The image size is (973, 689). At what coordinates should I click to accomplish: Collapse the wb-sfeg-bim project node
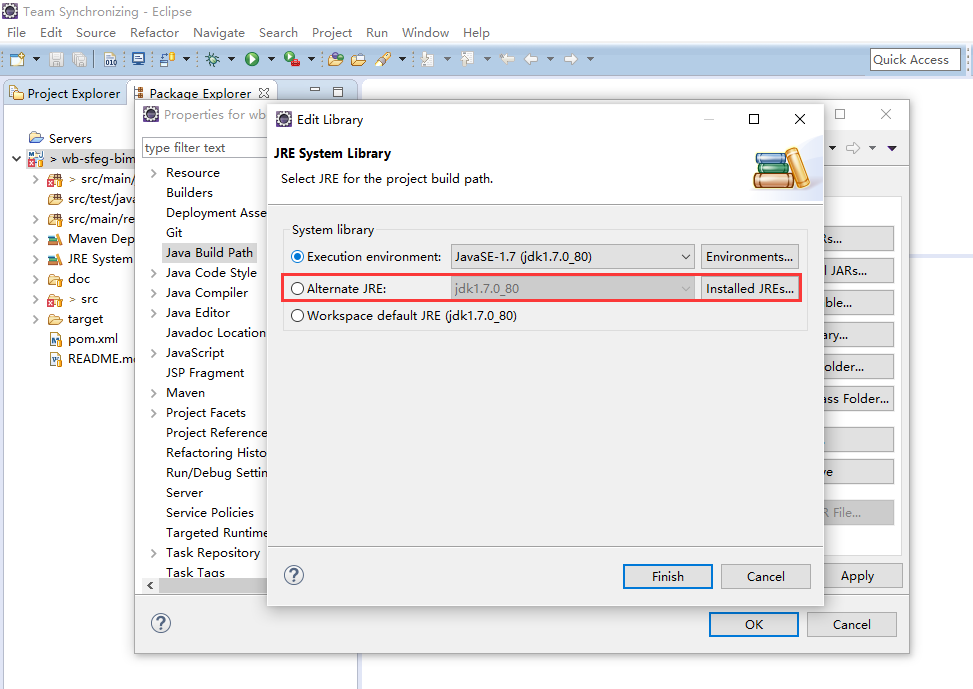[16, 158]
